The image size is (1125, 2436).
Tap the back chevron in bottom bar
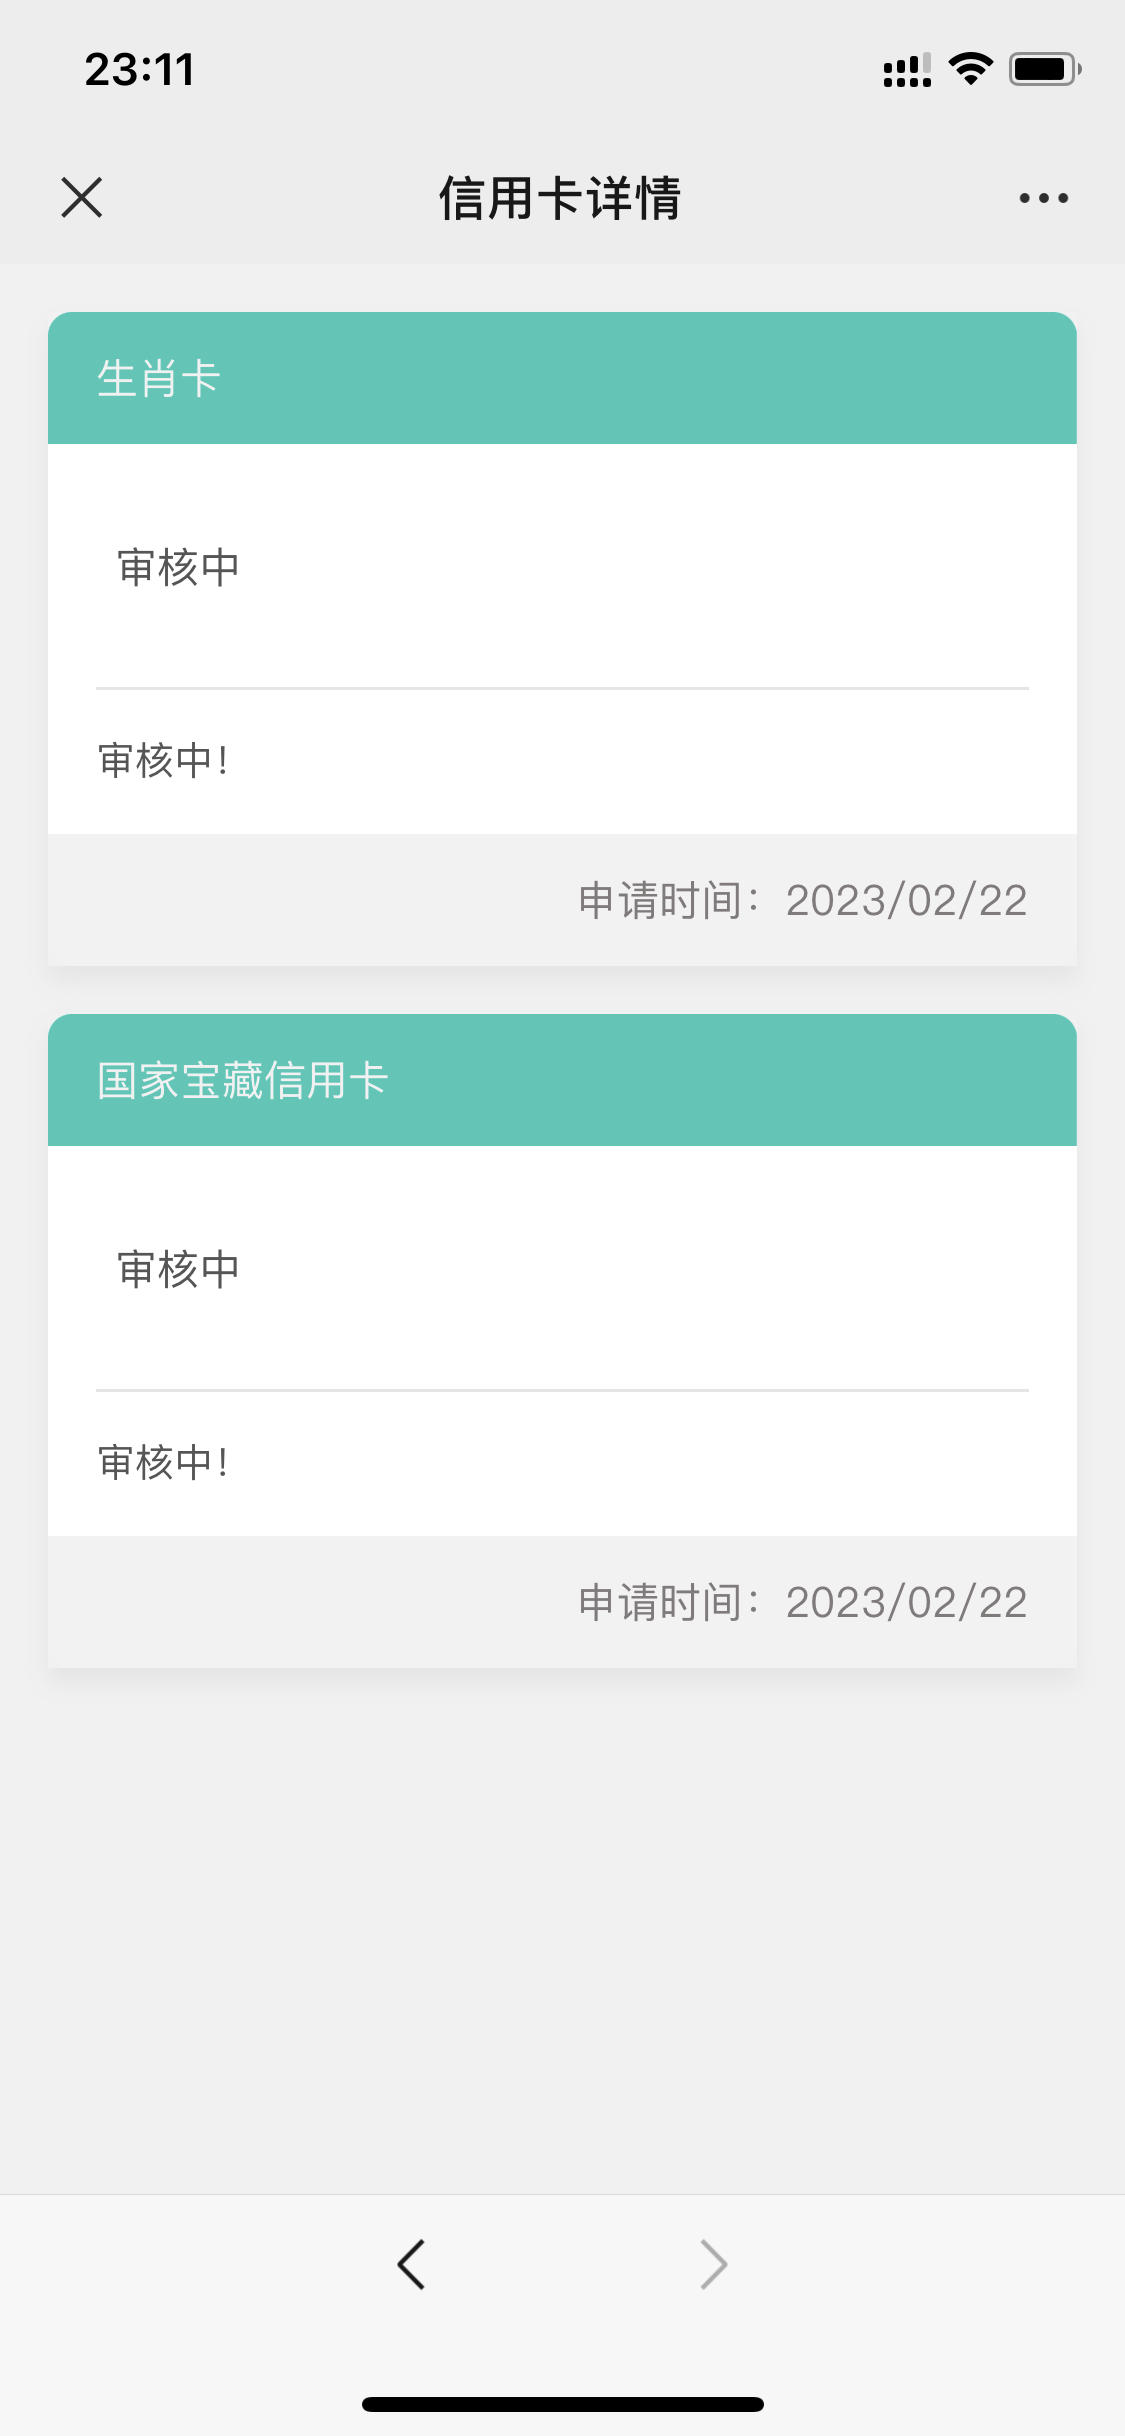[x=411, y=2264]
